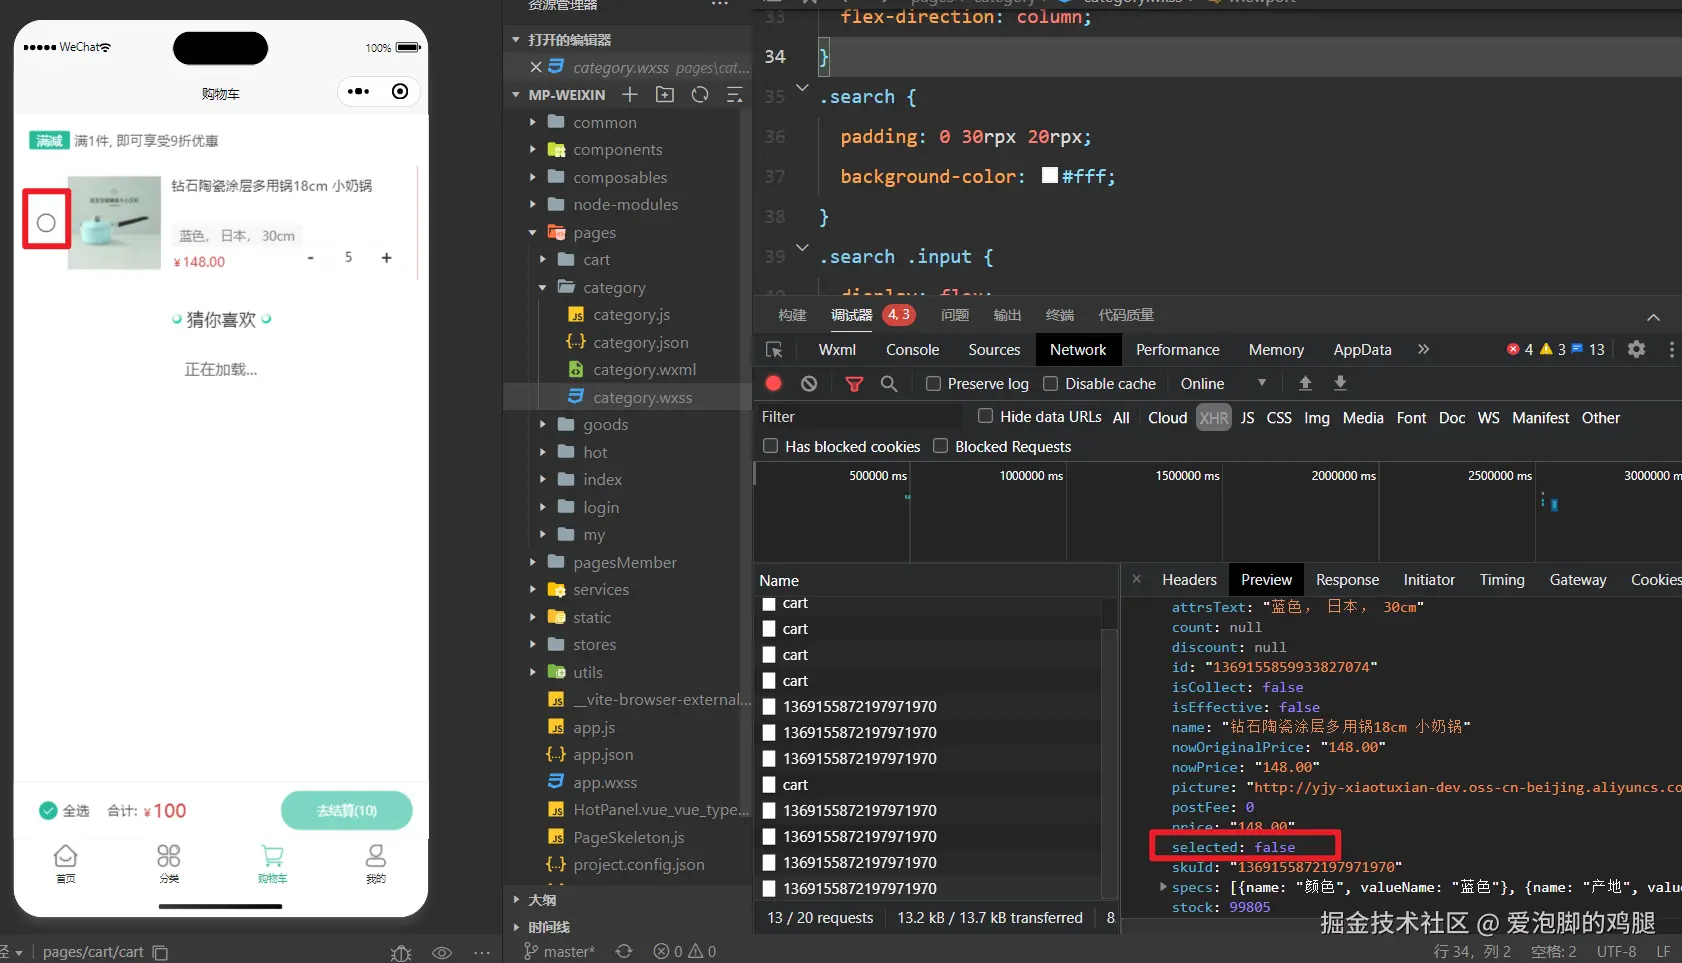
Task: Open the mini program three-dot menu
Action: 358,91
